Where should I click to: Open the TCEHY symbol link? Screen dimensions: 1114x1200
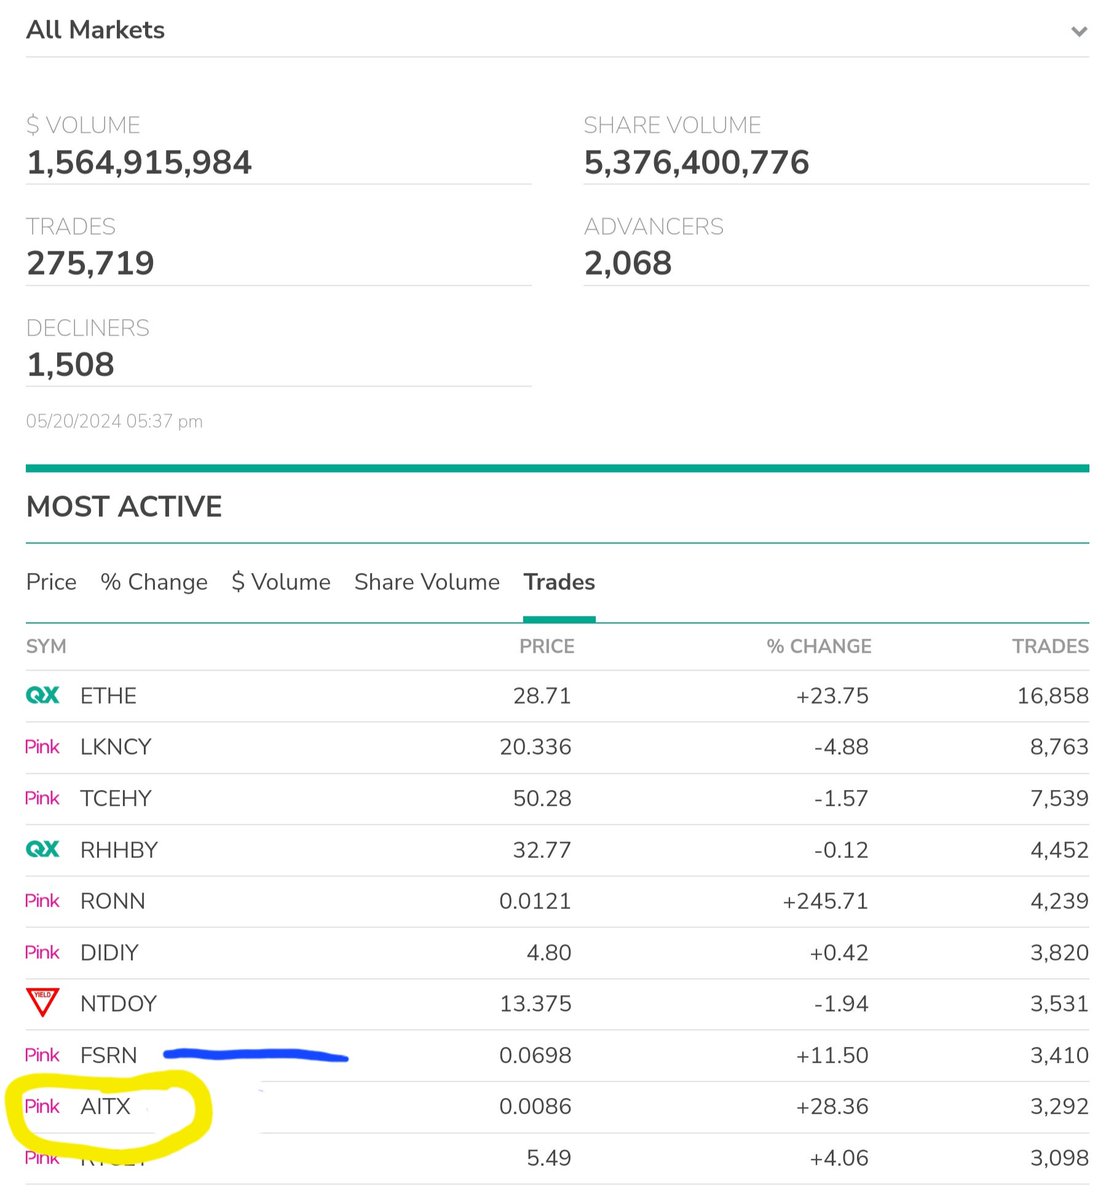(116, 799)
